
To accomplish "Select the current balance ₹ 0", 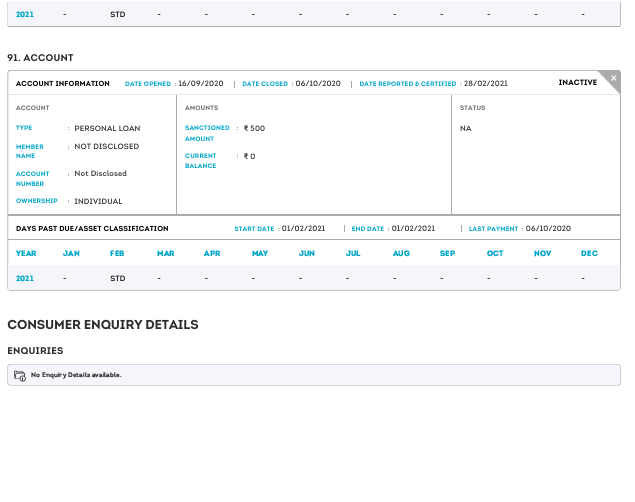I will pos(249,156).
